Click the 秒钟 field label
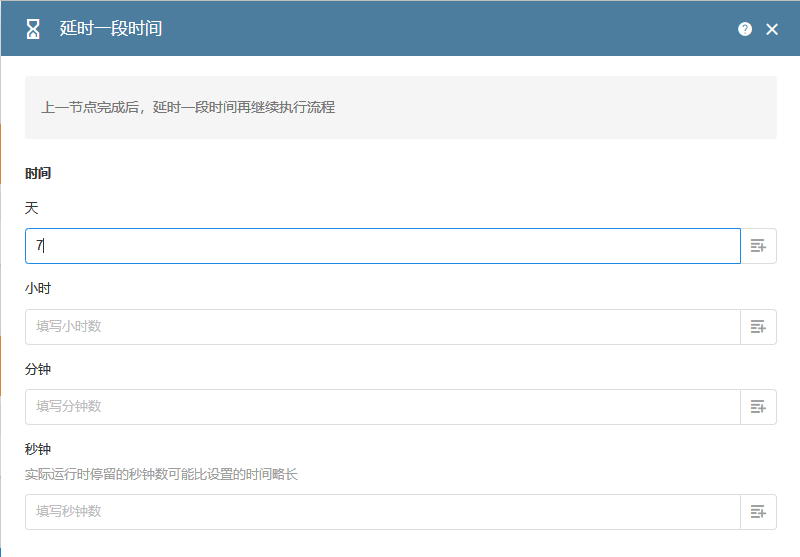Screen dimensions: 800x557 [38, 449]
